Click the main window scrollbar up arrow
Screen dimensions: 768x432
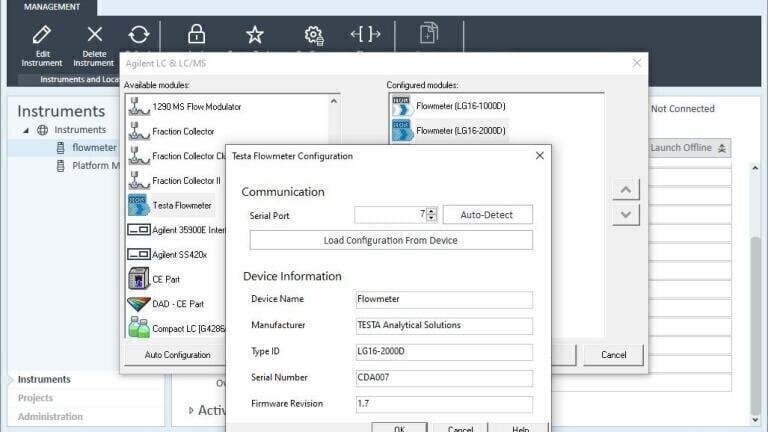pyautogui.click(x=755, y=168)
